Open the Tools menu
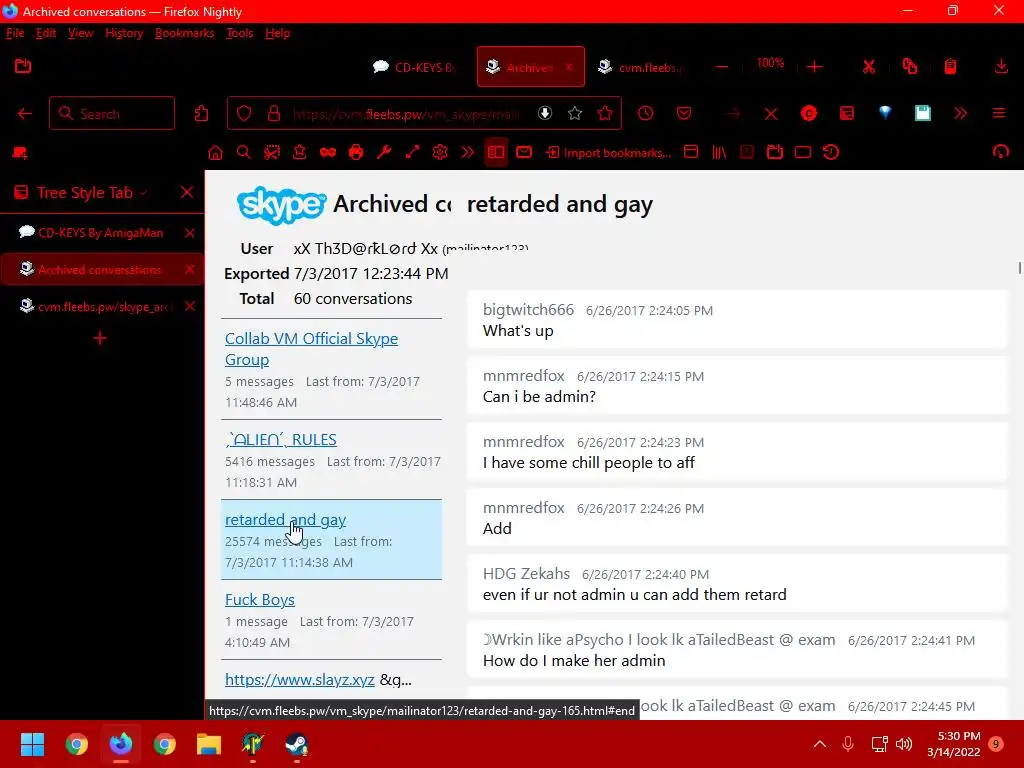Screen dimensions: 1024x768 [239, 33]
